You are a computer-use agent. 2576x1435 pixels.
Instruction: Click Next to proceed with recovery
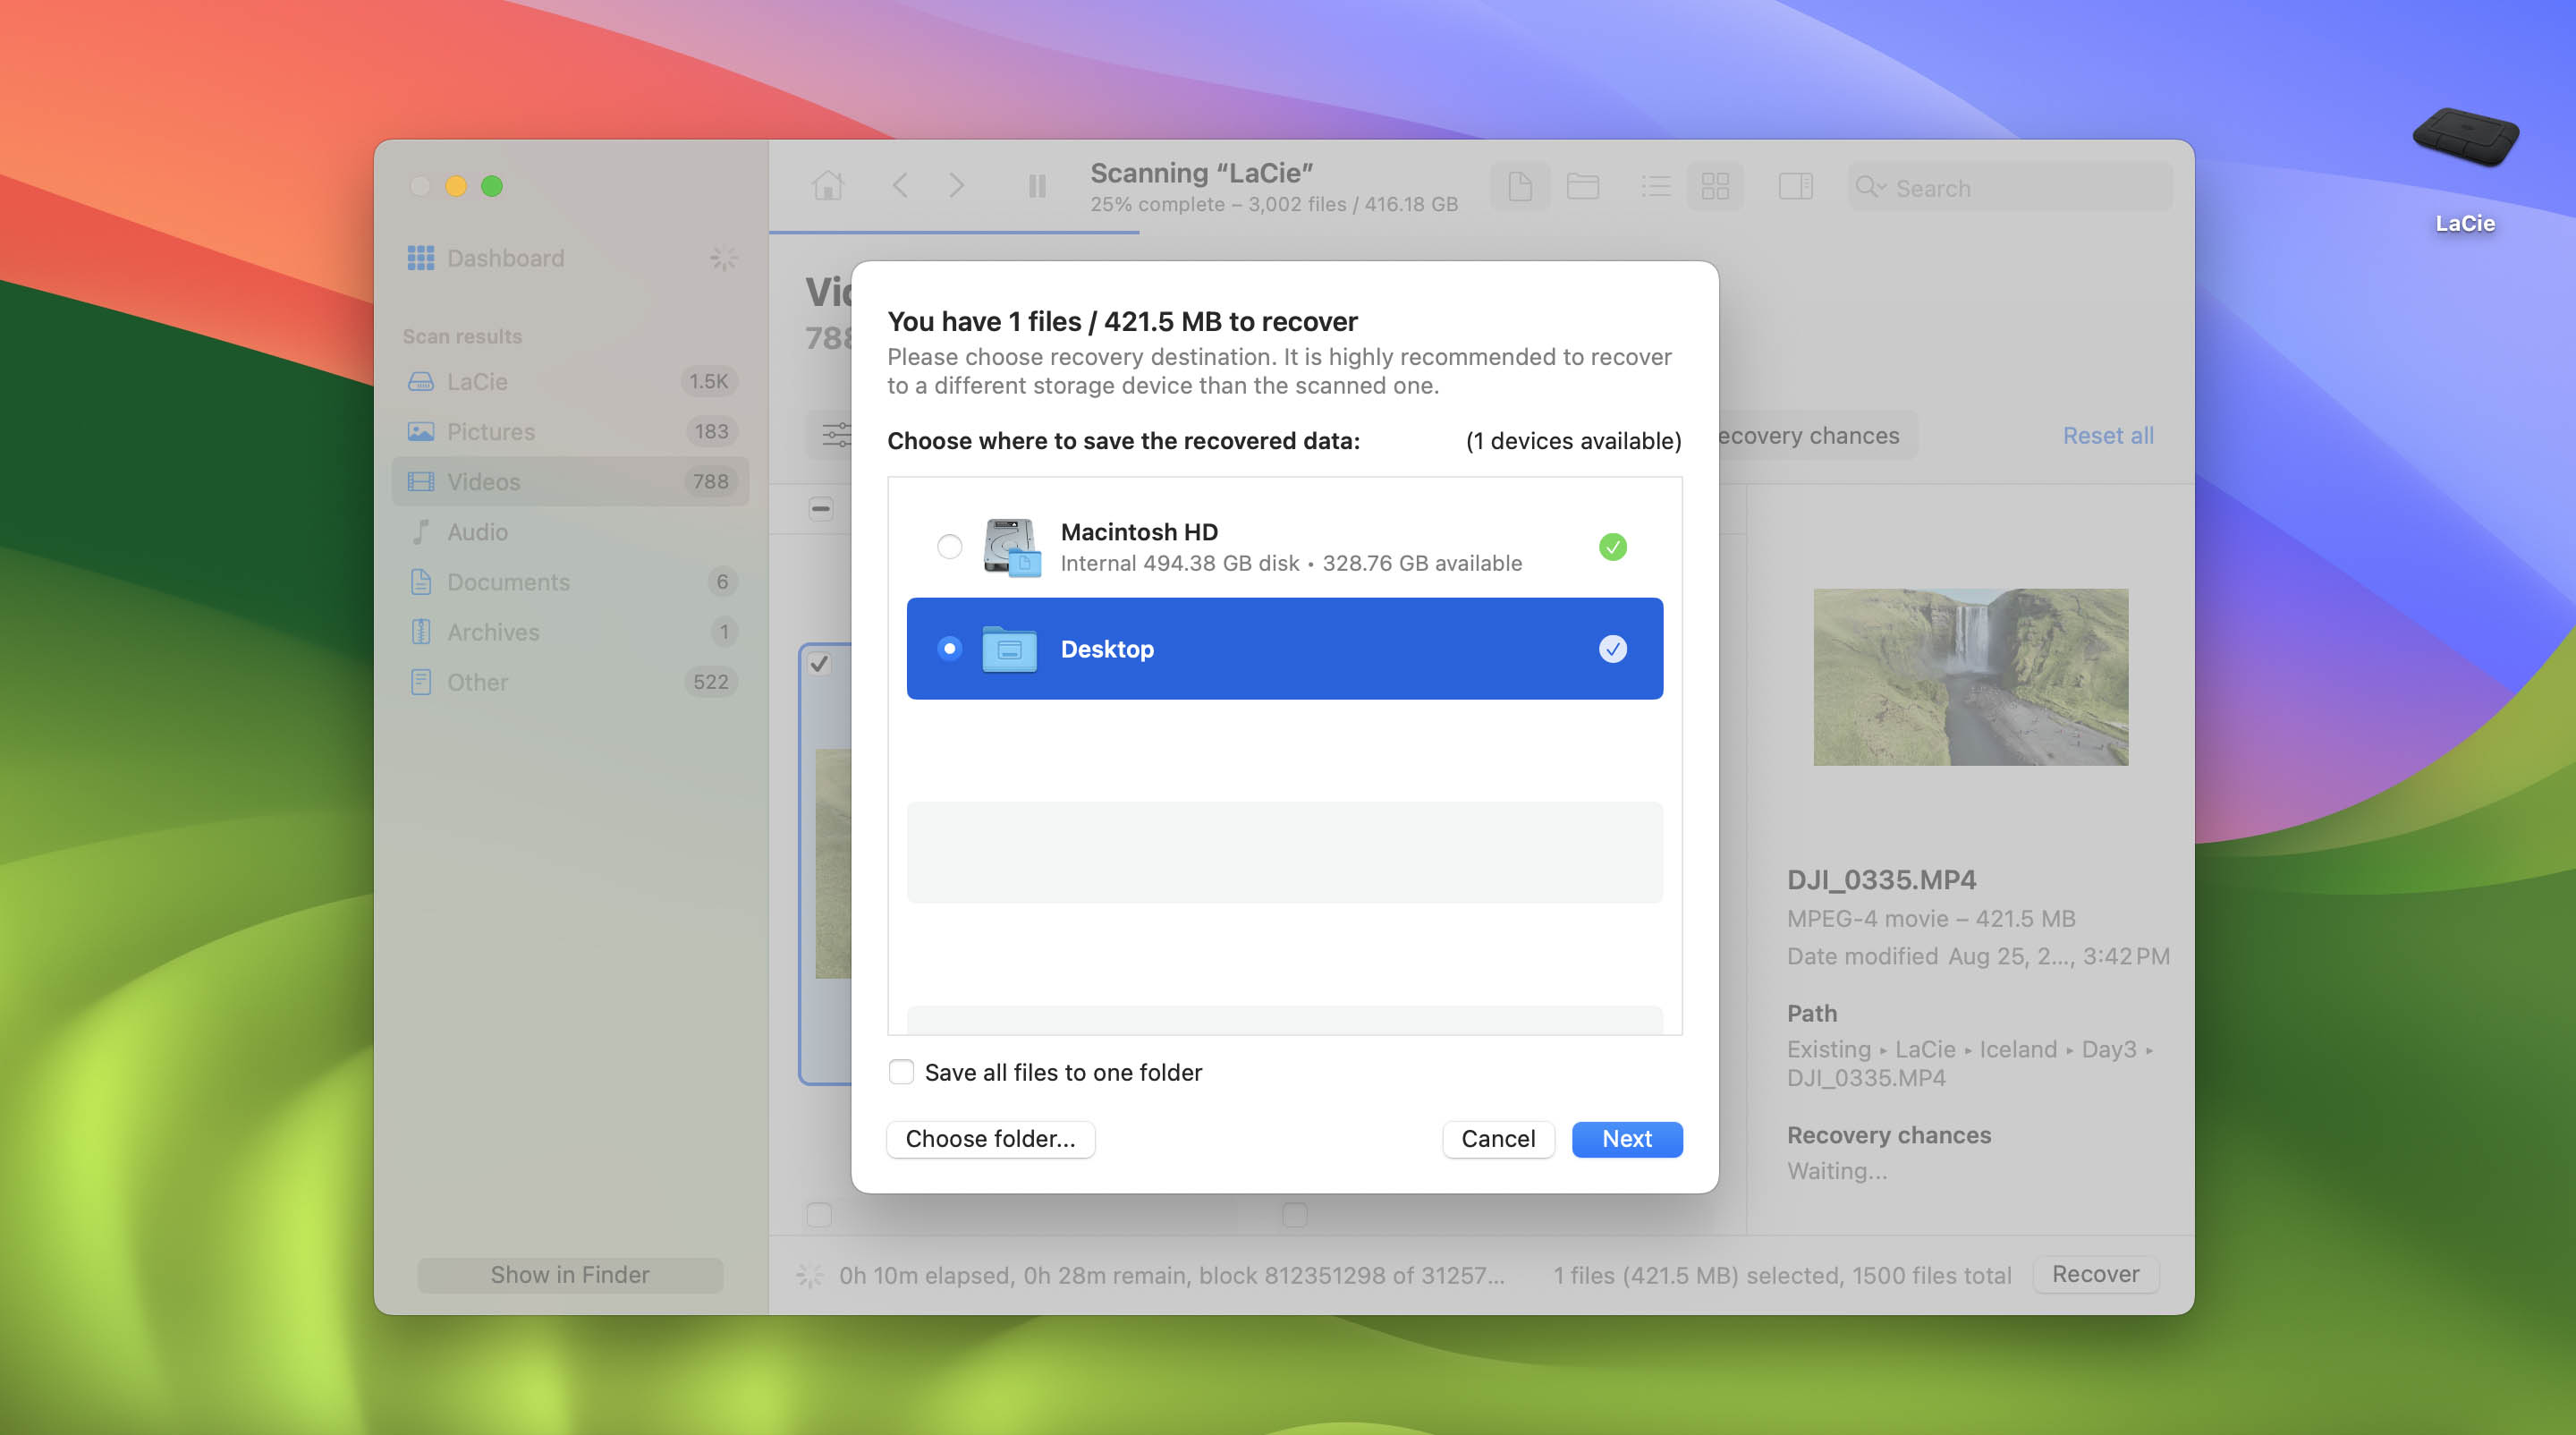[1627, 1138]
